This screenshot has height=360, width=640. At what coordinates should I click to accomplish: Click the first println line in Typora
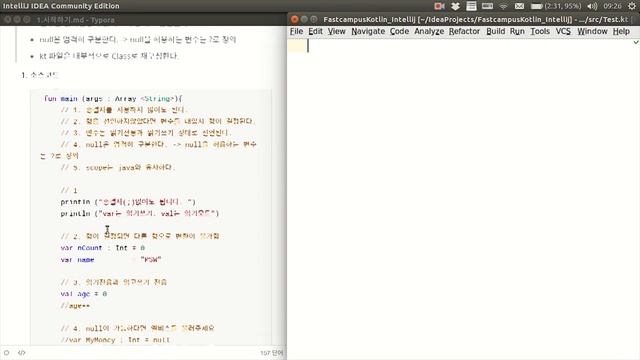tap(128, 202)
